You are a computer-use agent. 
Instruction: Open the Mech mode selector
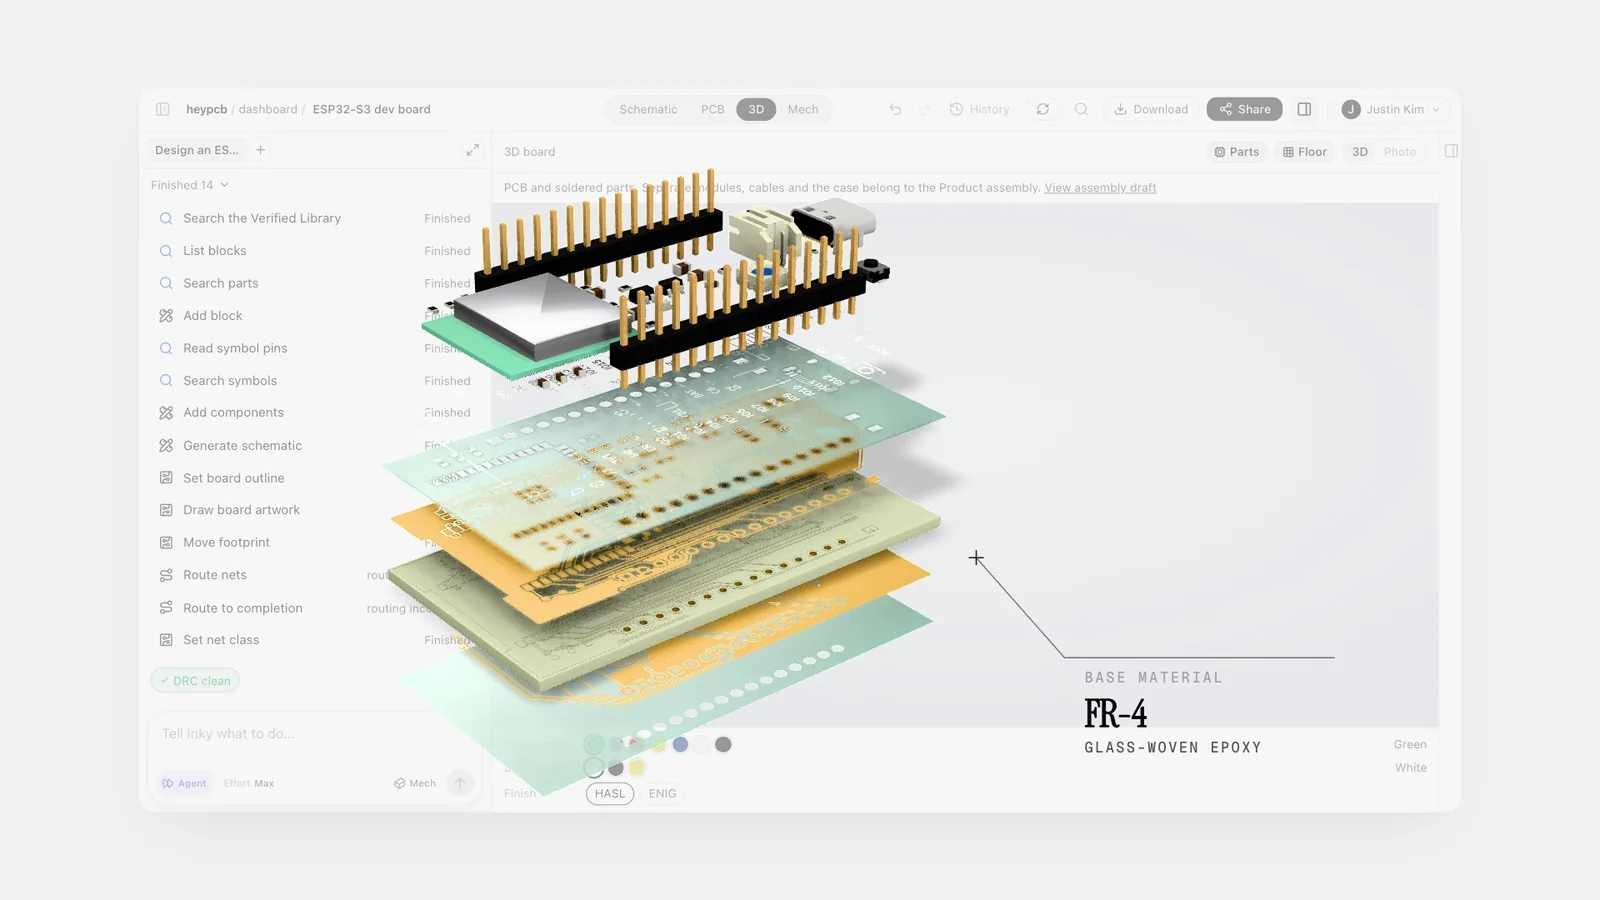[415, 783]
